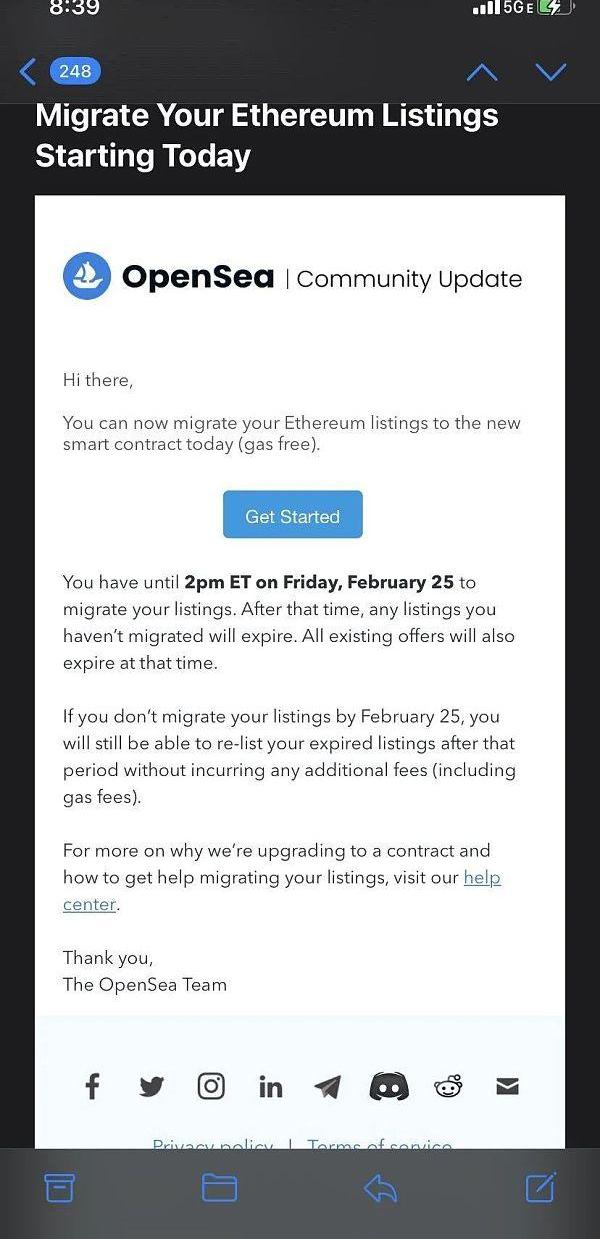Screen dimensions: 600x1239
Task: Open the Terms of service link
Action: click(380, 1145)
